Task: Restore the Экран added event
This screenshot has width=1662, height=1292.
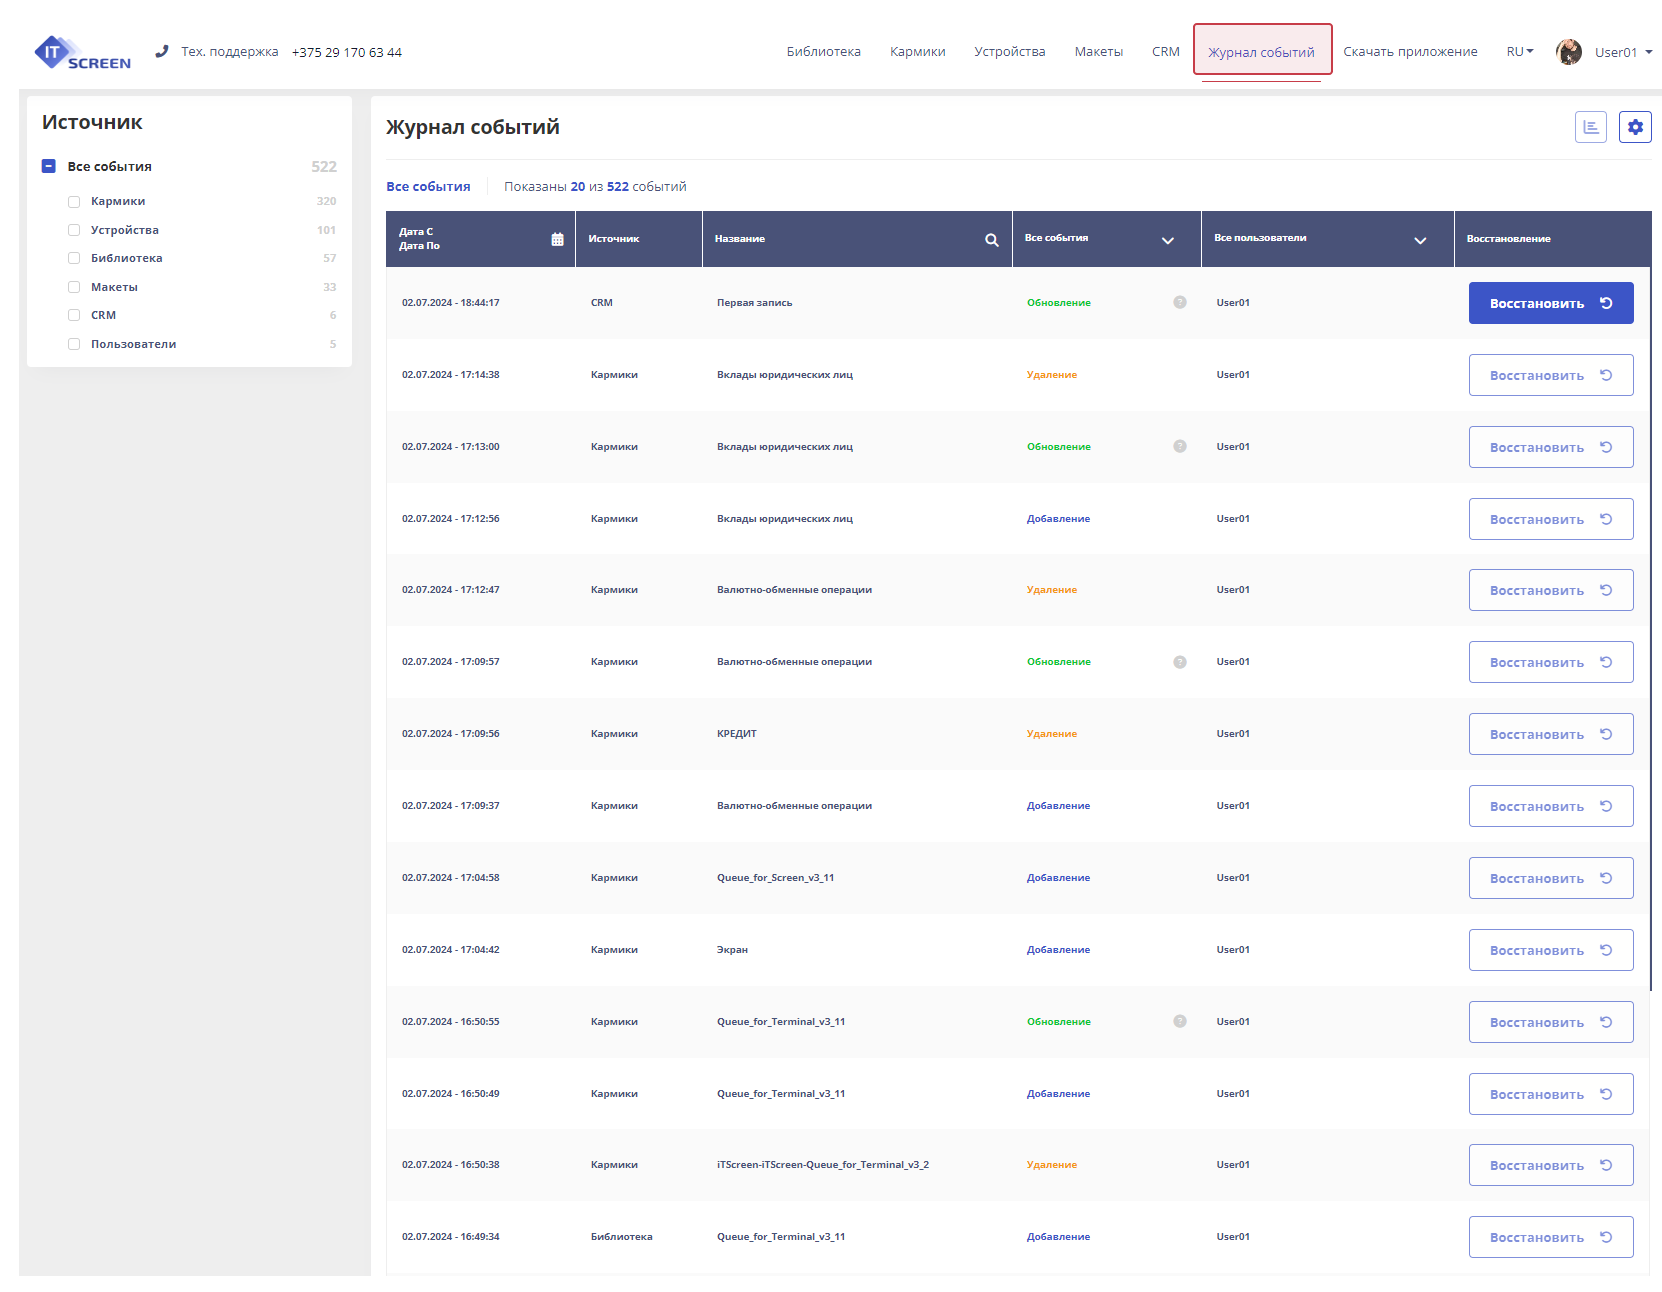Action: click(1551, 950)
